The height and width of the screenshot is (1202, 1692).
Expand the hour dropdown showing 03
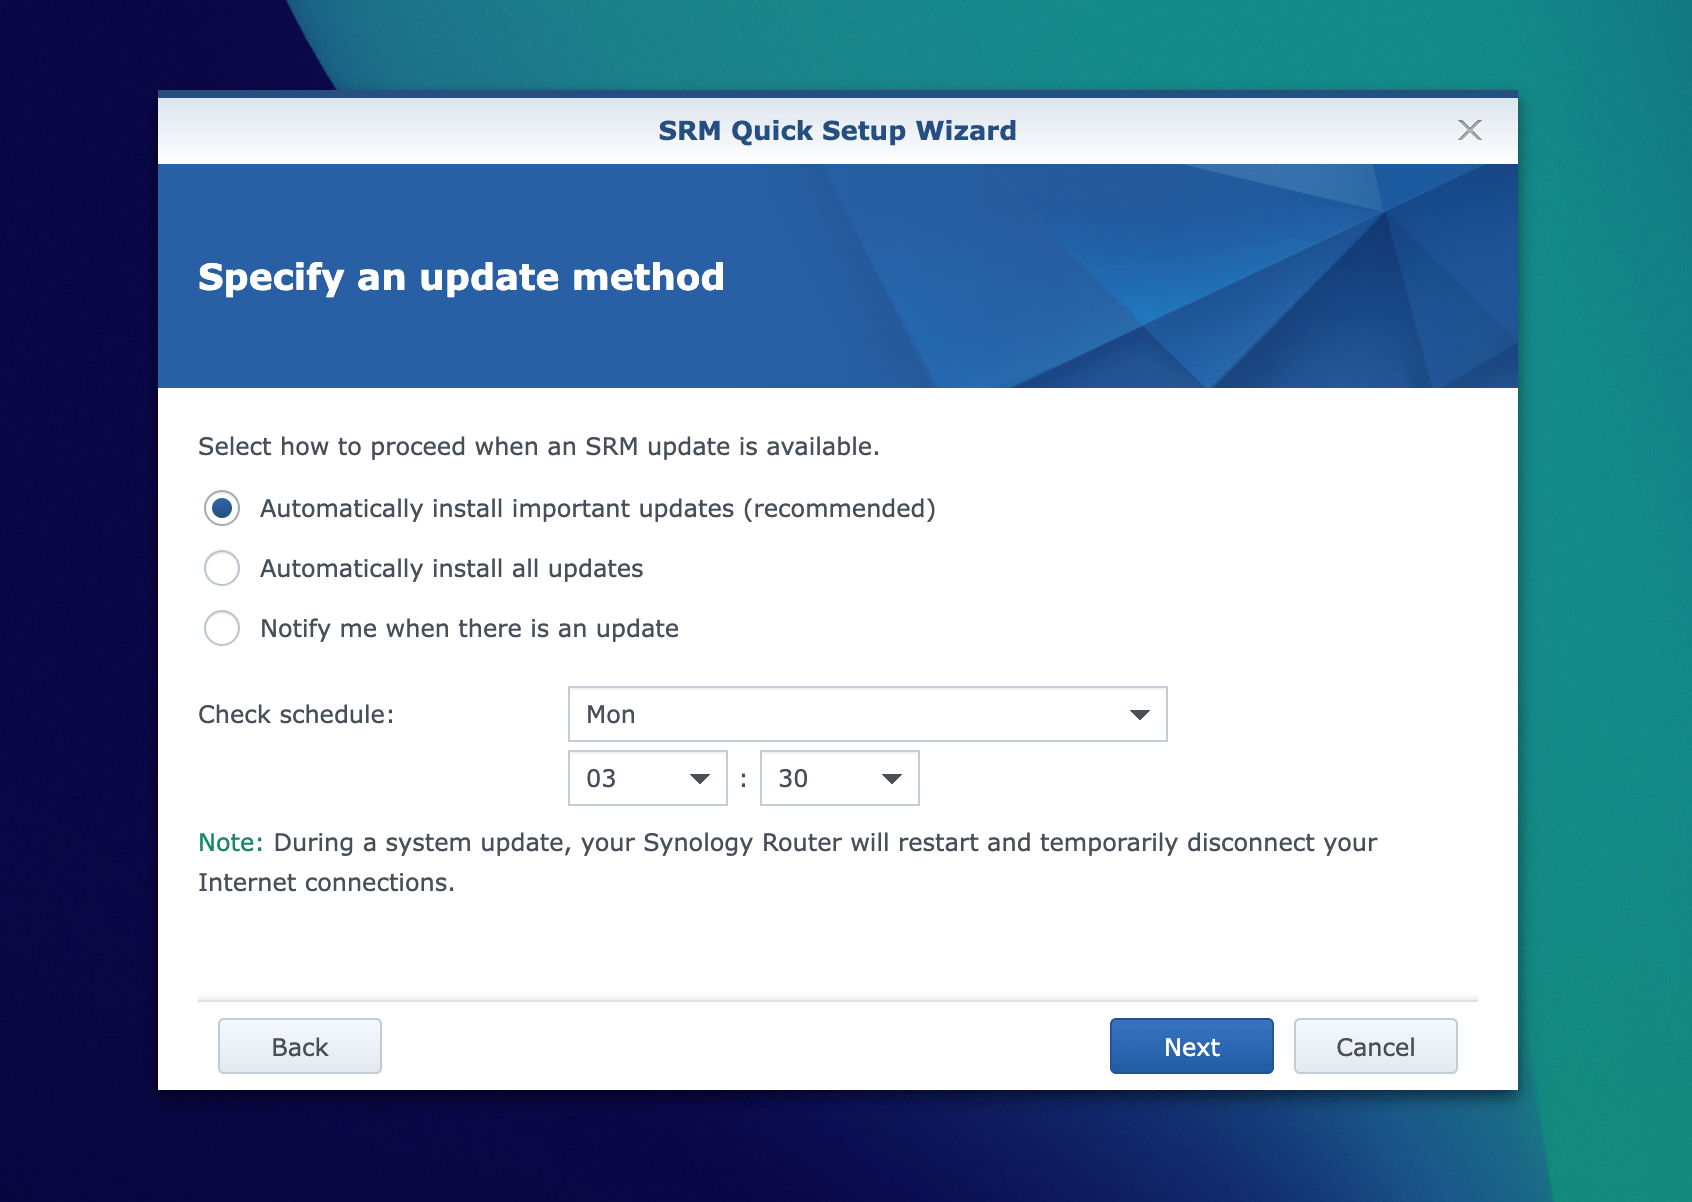646,778
